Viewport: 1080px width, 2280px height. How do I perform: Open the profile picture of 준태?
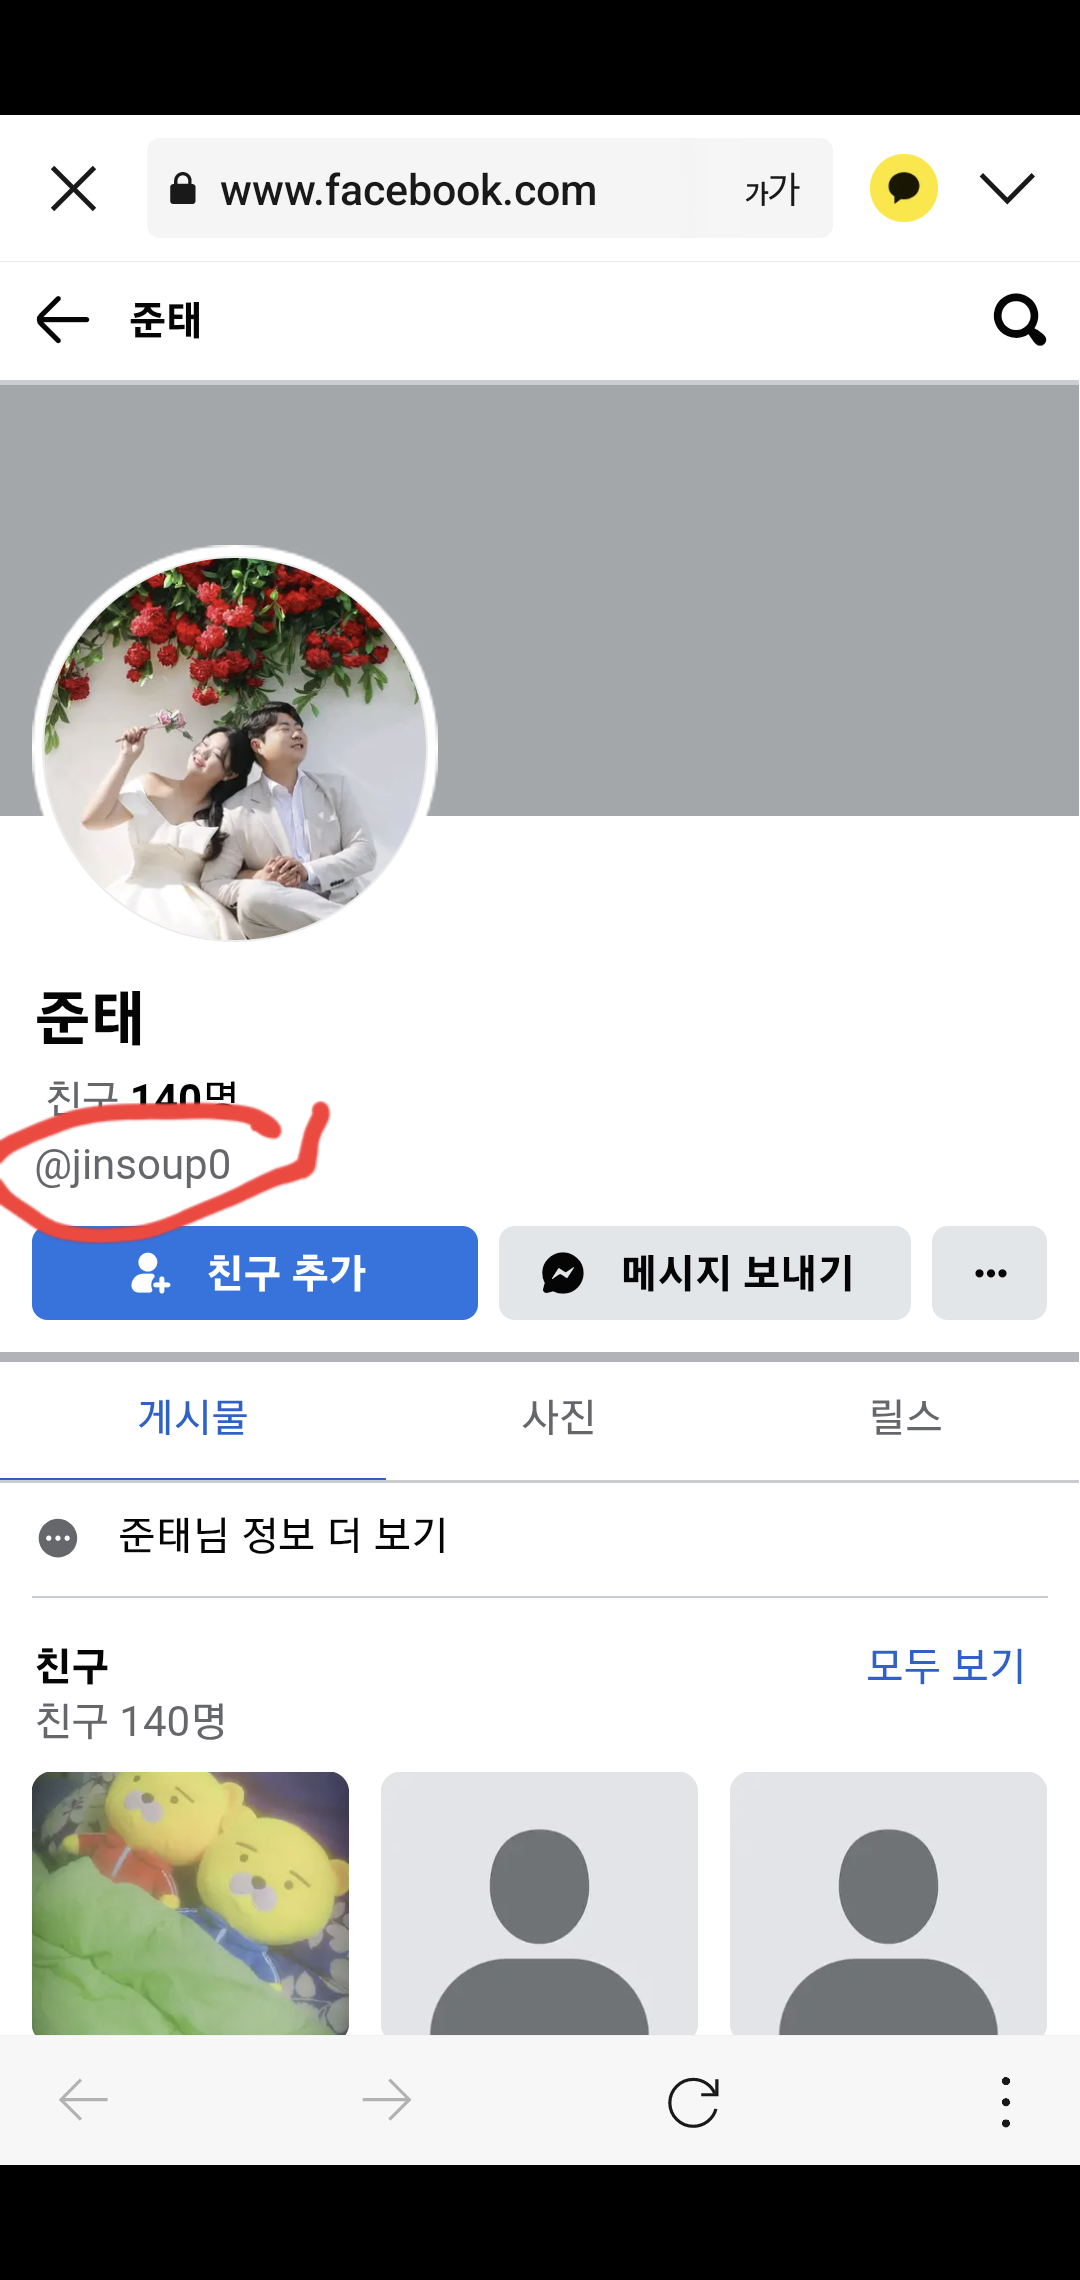235,745
